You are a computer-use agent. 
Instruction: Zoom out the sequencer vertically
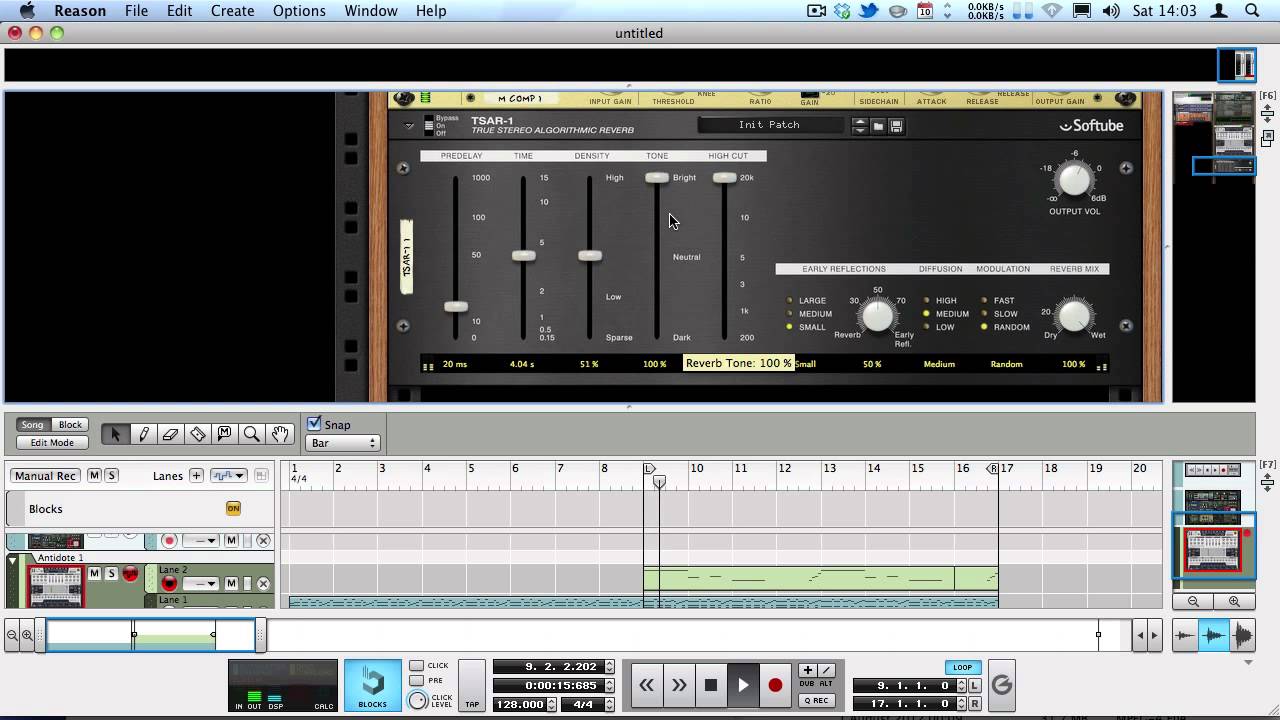(1193, 601)
